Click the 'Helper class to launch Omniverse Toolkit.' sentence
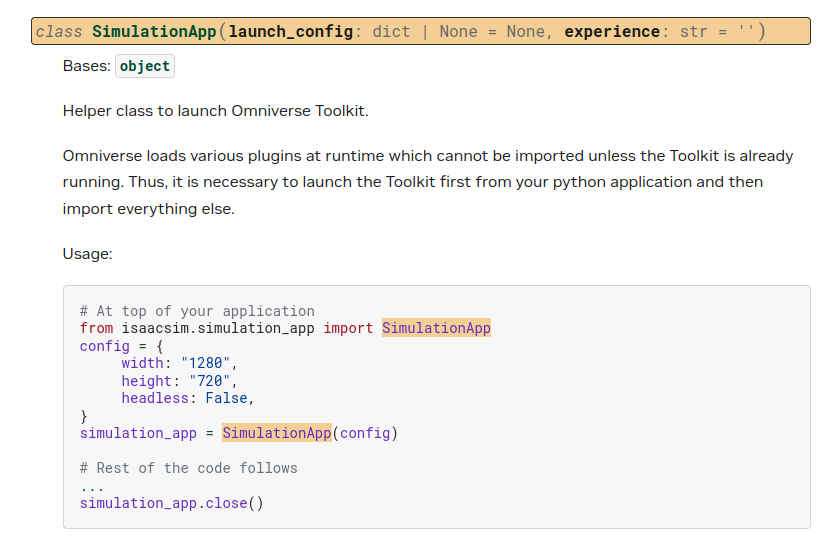Image resolution: width=830 pixels, height=545 pixels. point(215,111)
